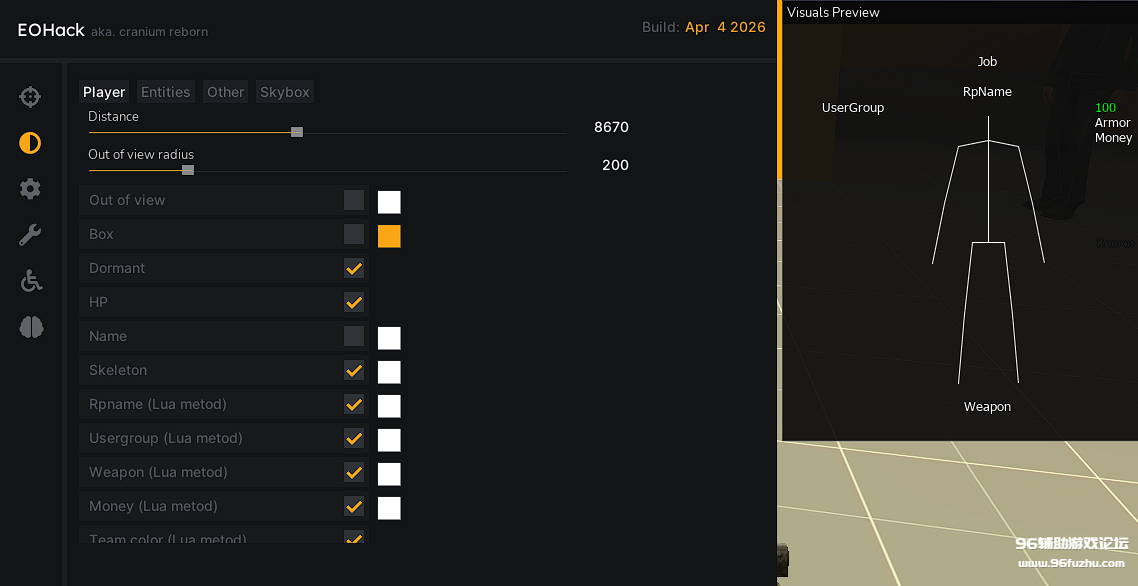Select the half-circle visuals icon in sidebar
The height and width of the screenshot is (586, 1138).
click(x=30, y=143)
